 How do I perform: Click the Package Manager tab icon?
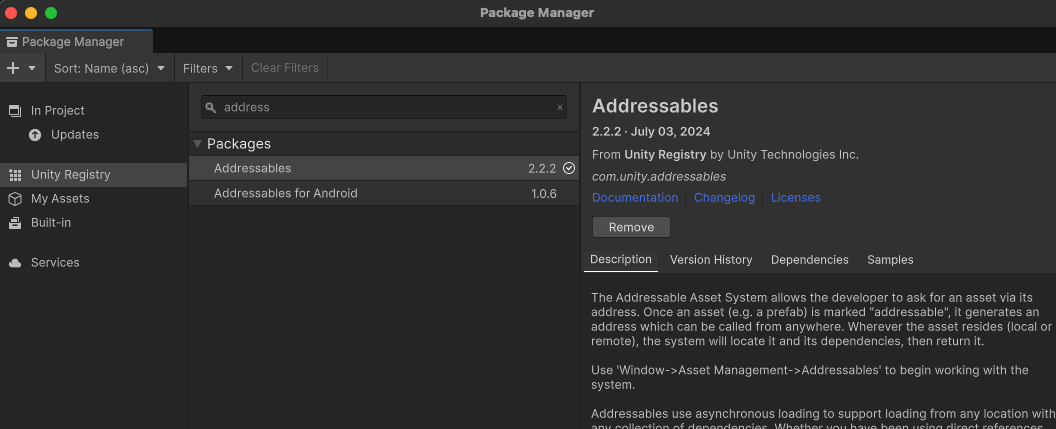click(11, 42)
